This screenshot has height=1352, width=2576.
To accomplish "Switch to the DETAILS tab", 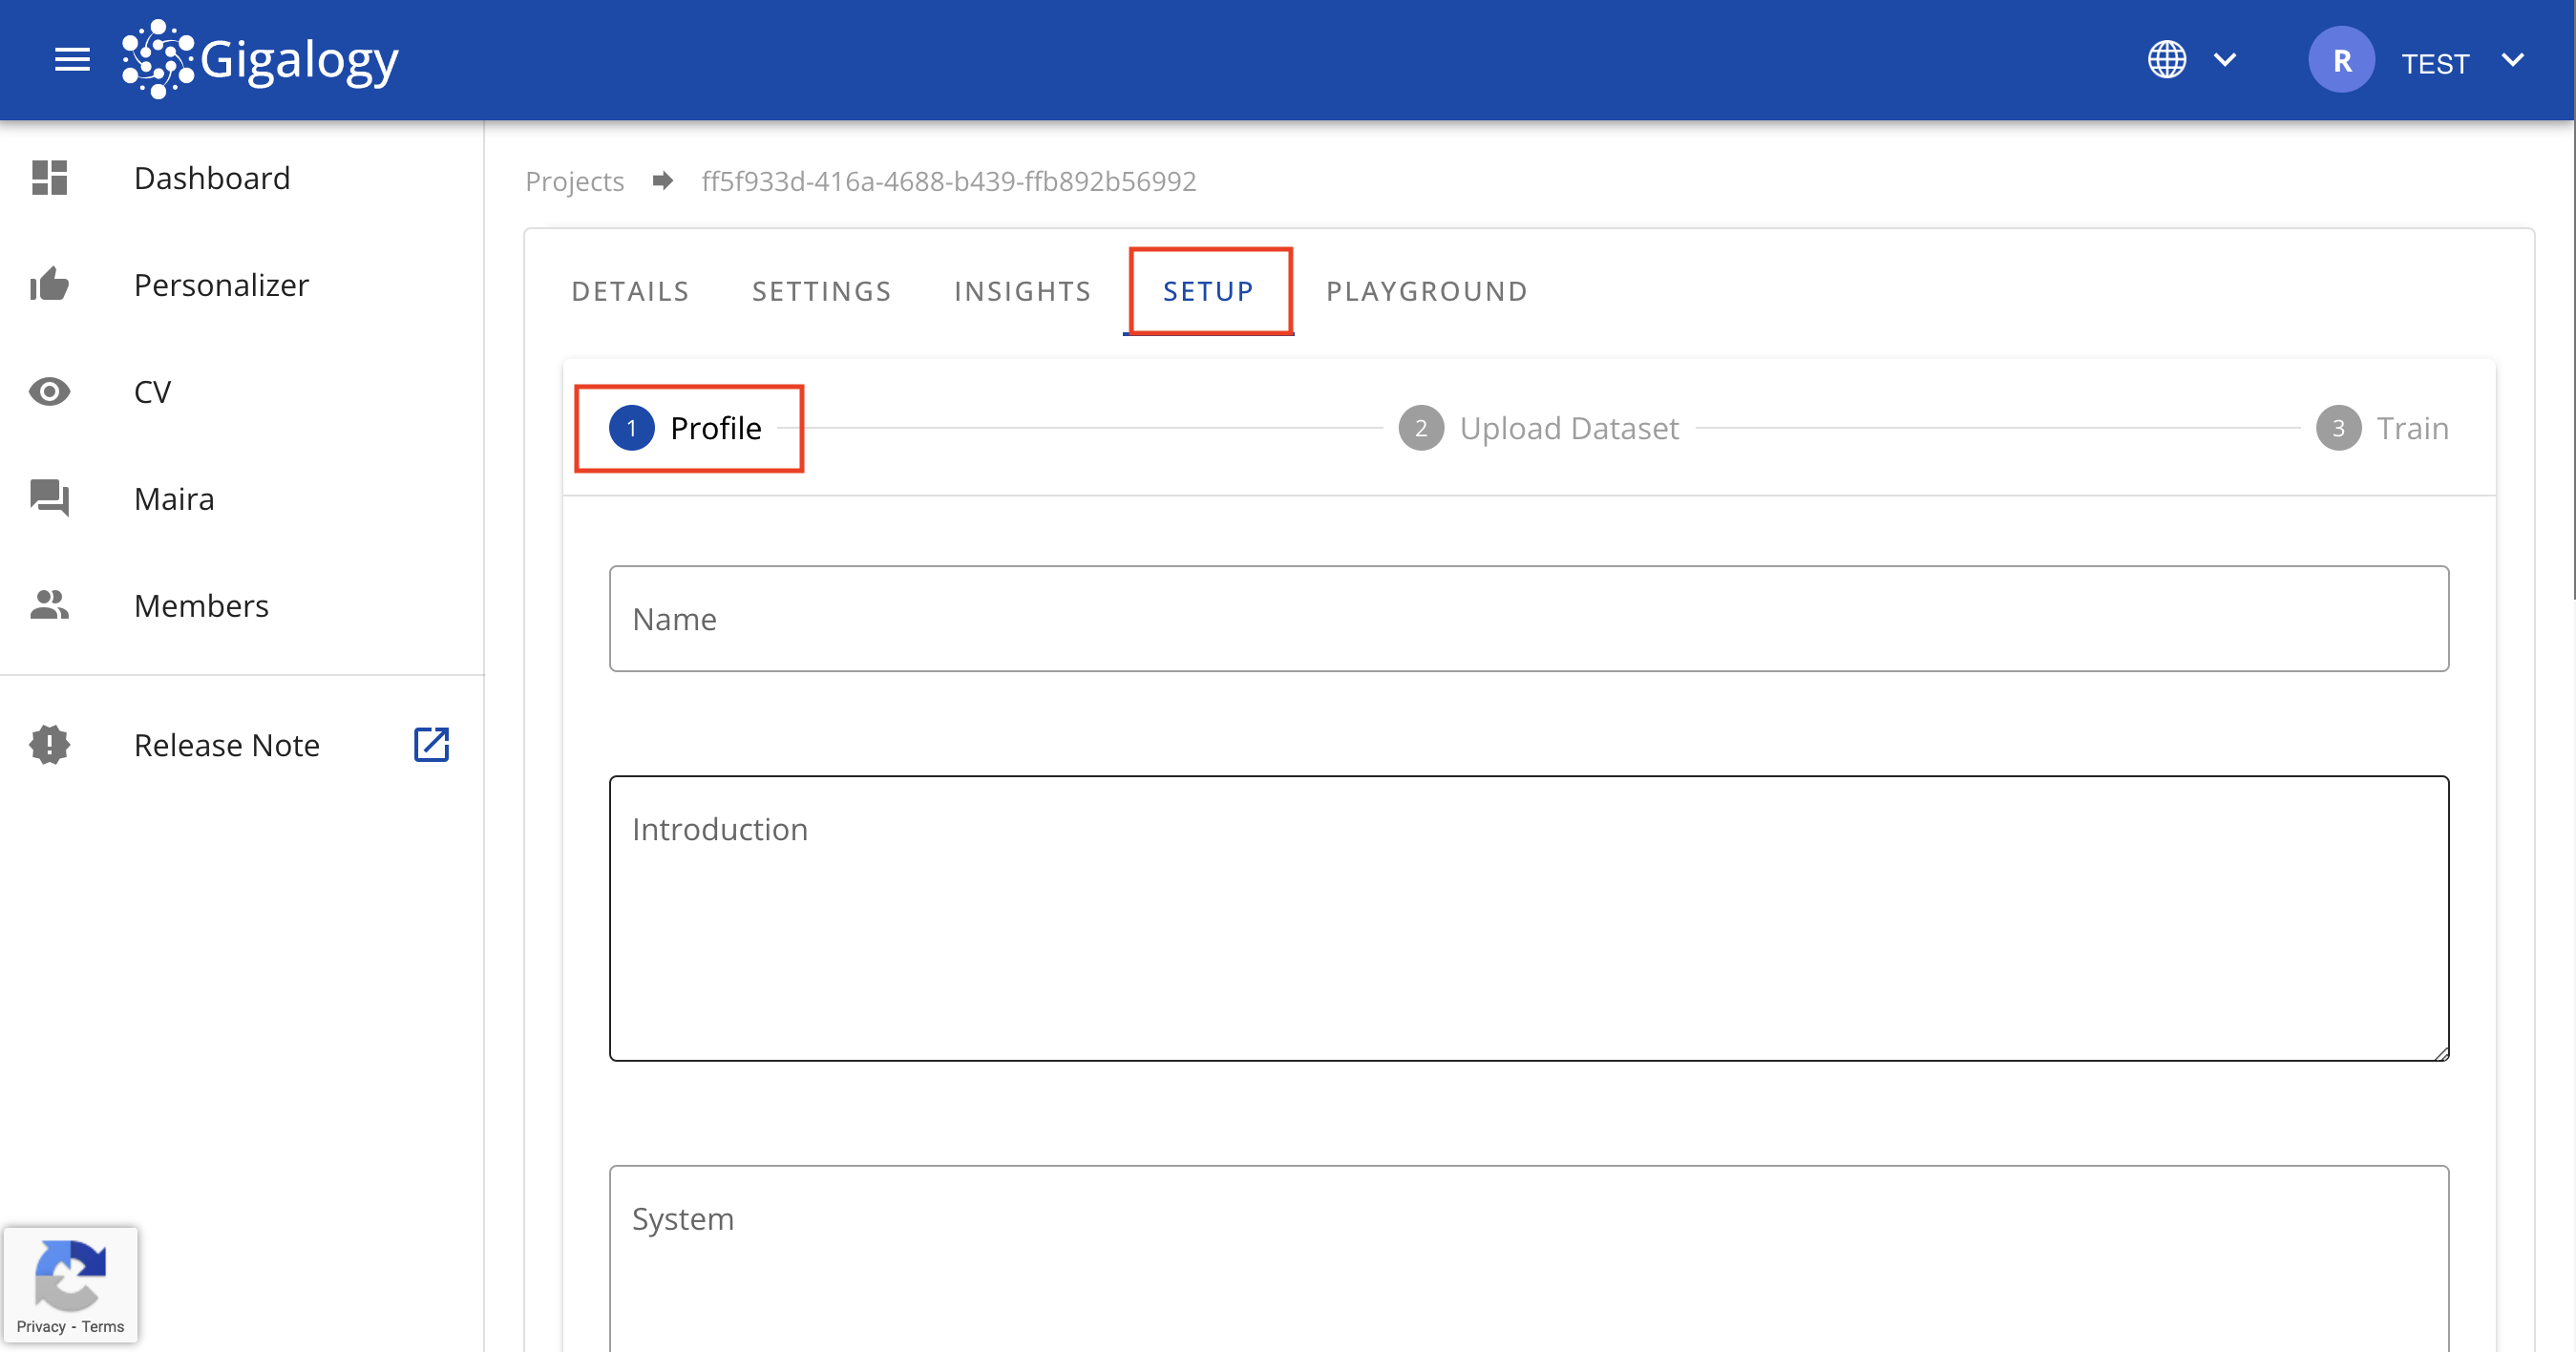I will 630,291.
